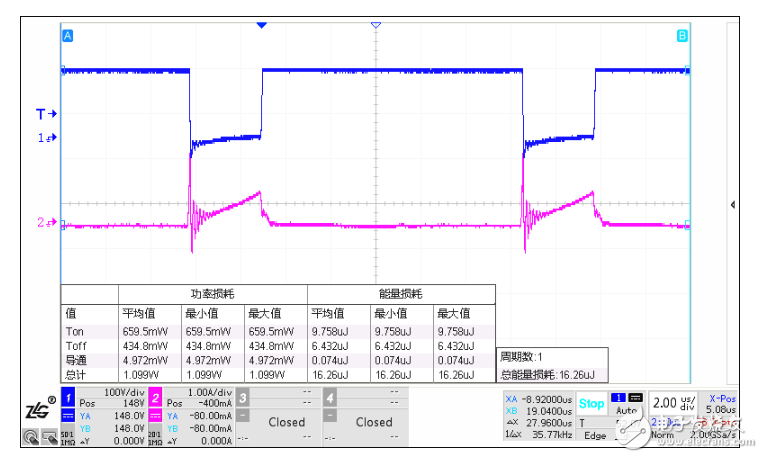Click channel 2 20/1 probe ratio indicator
The height and width of the screenshot is (458, 763).
click(155, 437)
